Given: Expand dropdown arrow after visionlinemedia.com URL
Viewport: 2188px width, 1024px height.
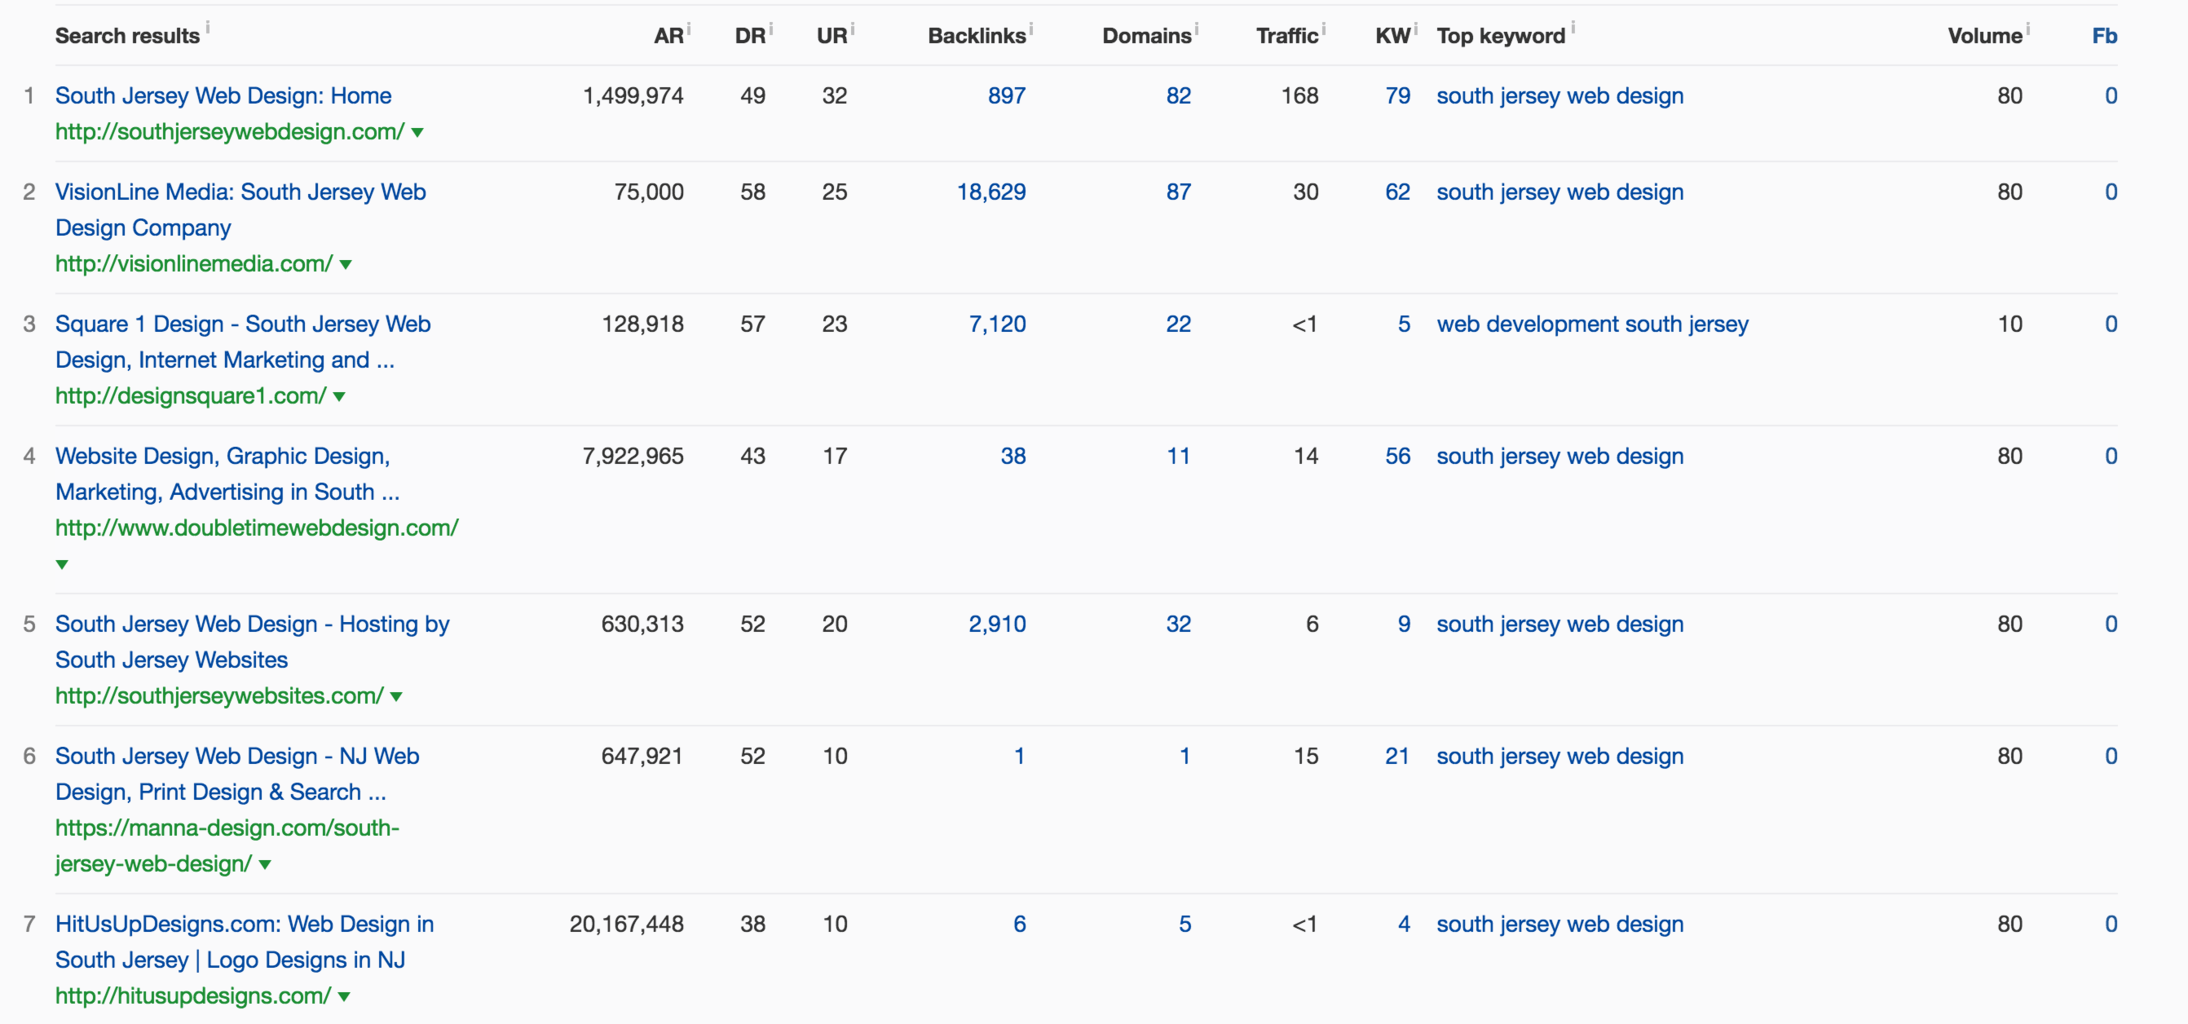Looking at the screenshot, I should (x=346, y=264).
